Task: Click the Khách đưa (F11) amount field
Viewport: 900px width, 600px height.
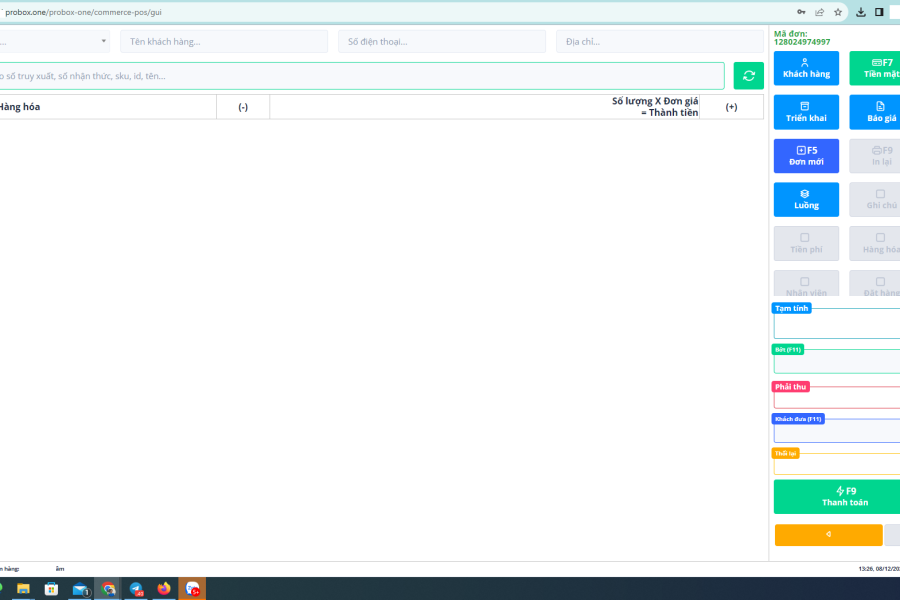Action: coord(838,432)
